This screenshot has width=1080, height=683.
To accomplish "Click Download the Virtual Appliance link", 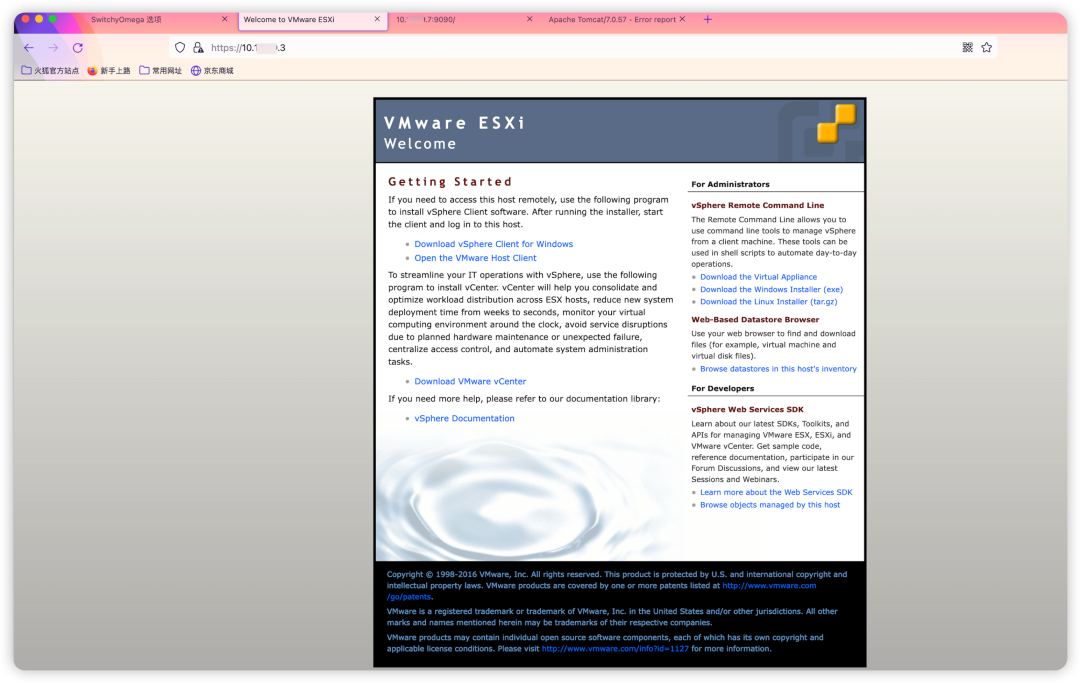I will click(758, 277).
